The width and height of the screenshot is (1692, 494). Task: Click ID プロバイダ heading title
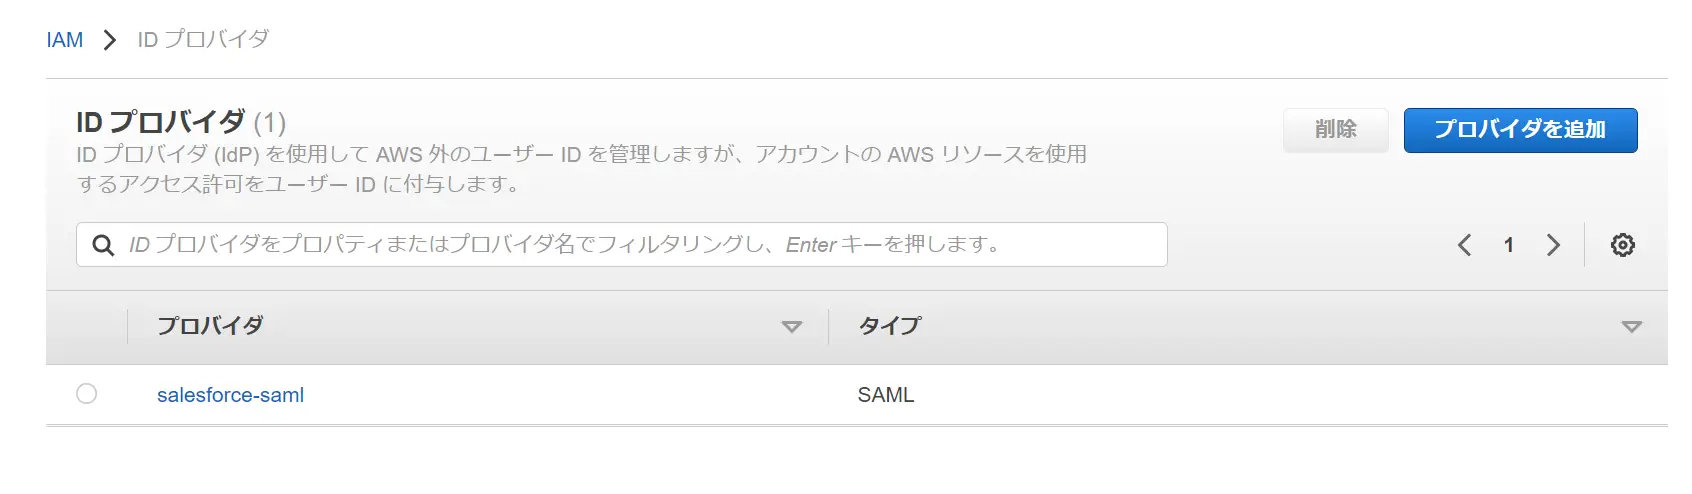coord(160,122)
